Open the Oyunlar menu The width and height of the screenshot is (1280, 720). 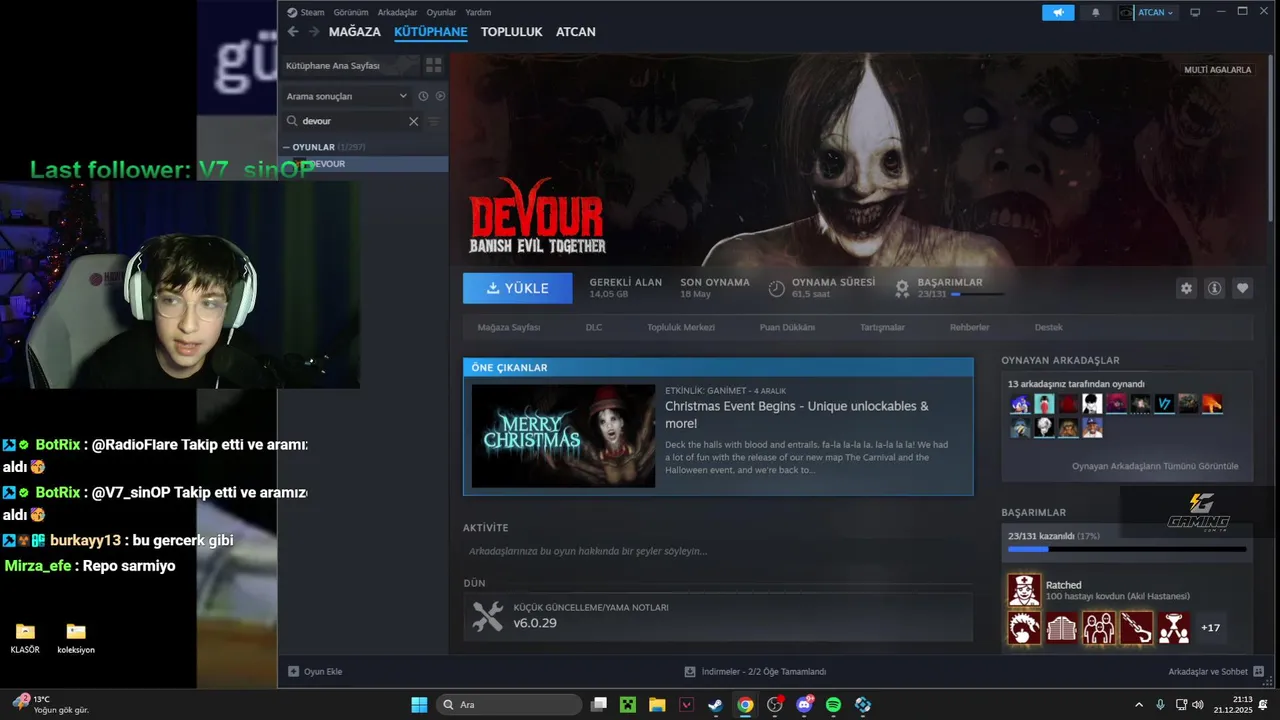click(441, 12)
